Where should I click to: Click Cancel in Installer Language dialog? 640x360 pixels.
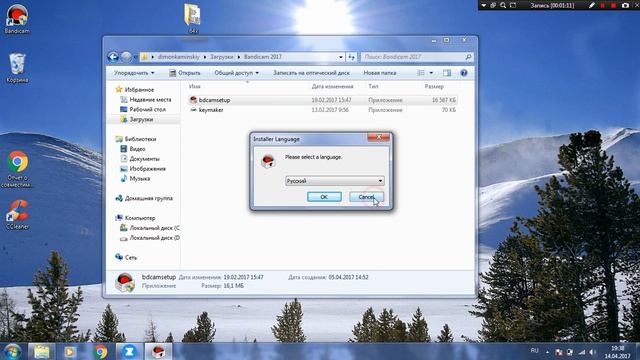[x=366, y=197]
